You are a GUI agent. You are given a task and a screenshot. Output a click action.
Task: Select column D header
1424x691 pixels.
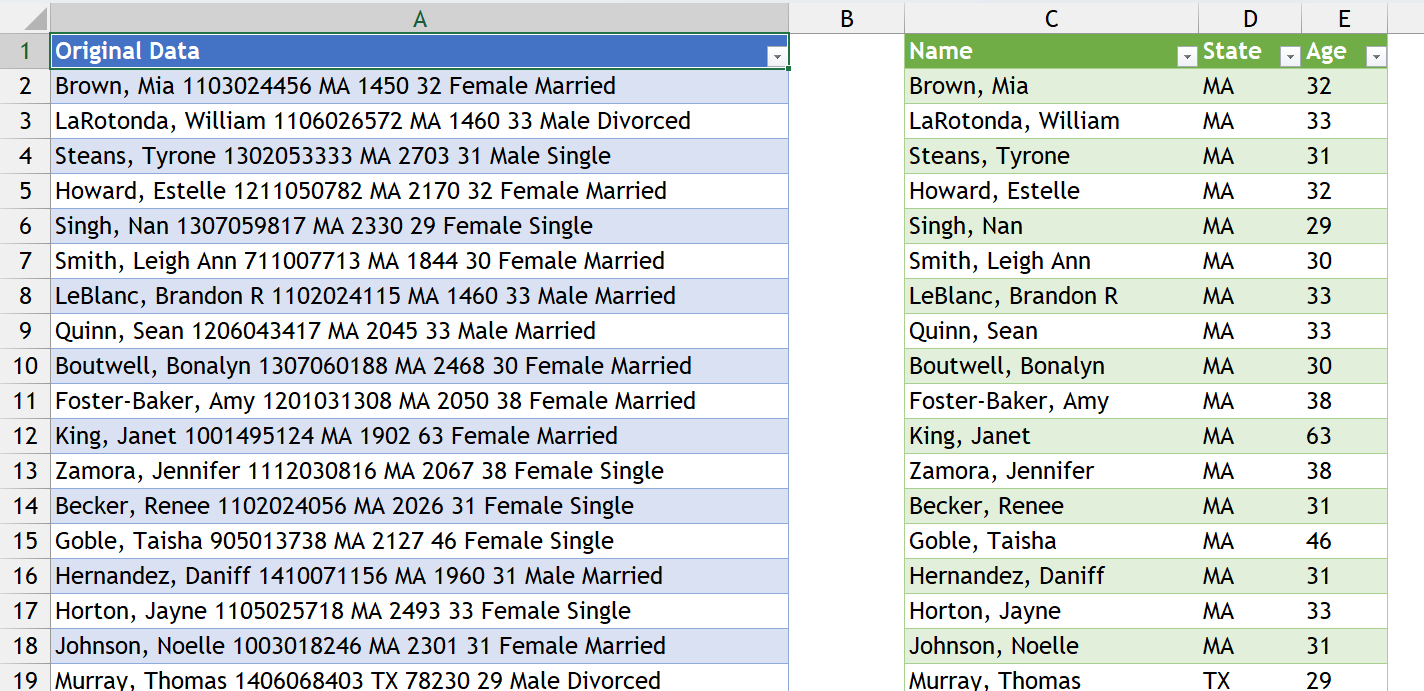(x=1250, y=18)
